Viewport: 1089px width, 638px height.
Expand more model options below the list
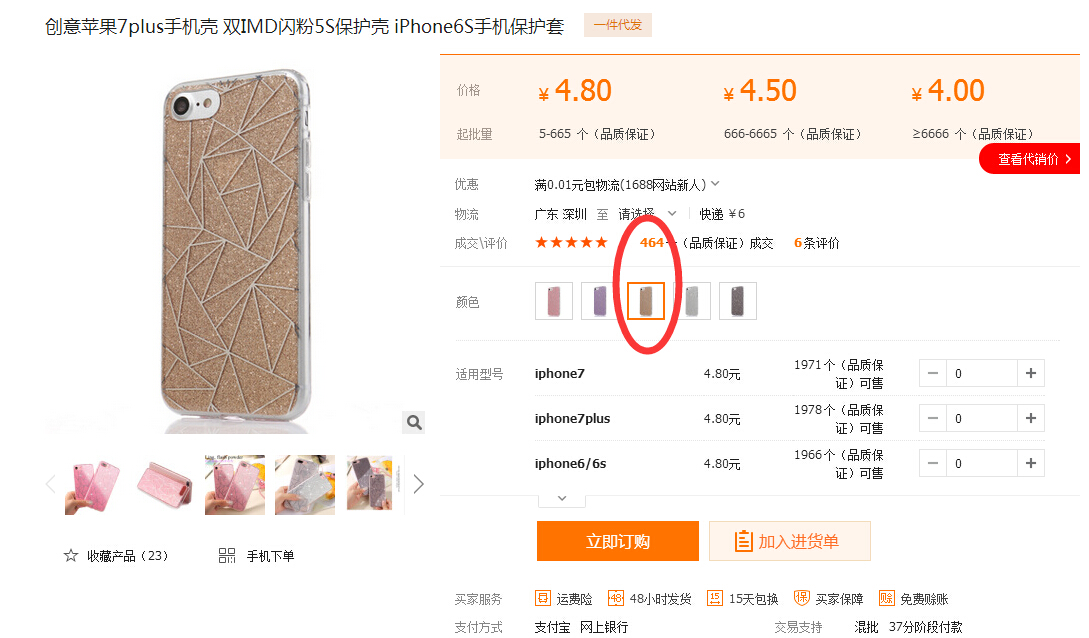[x=562, y=499]
